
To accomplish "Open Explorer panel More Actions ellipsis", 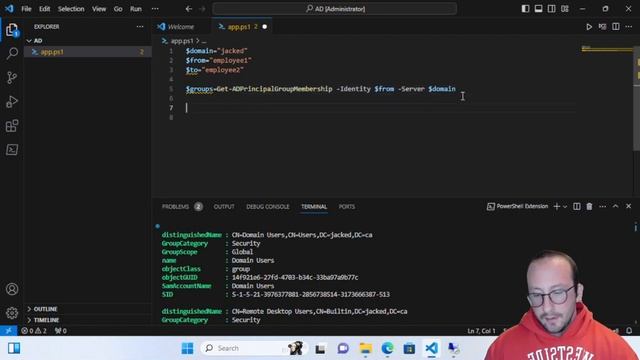I will pyautogui.click(x=140, y=27).
